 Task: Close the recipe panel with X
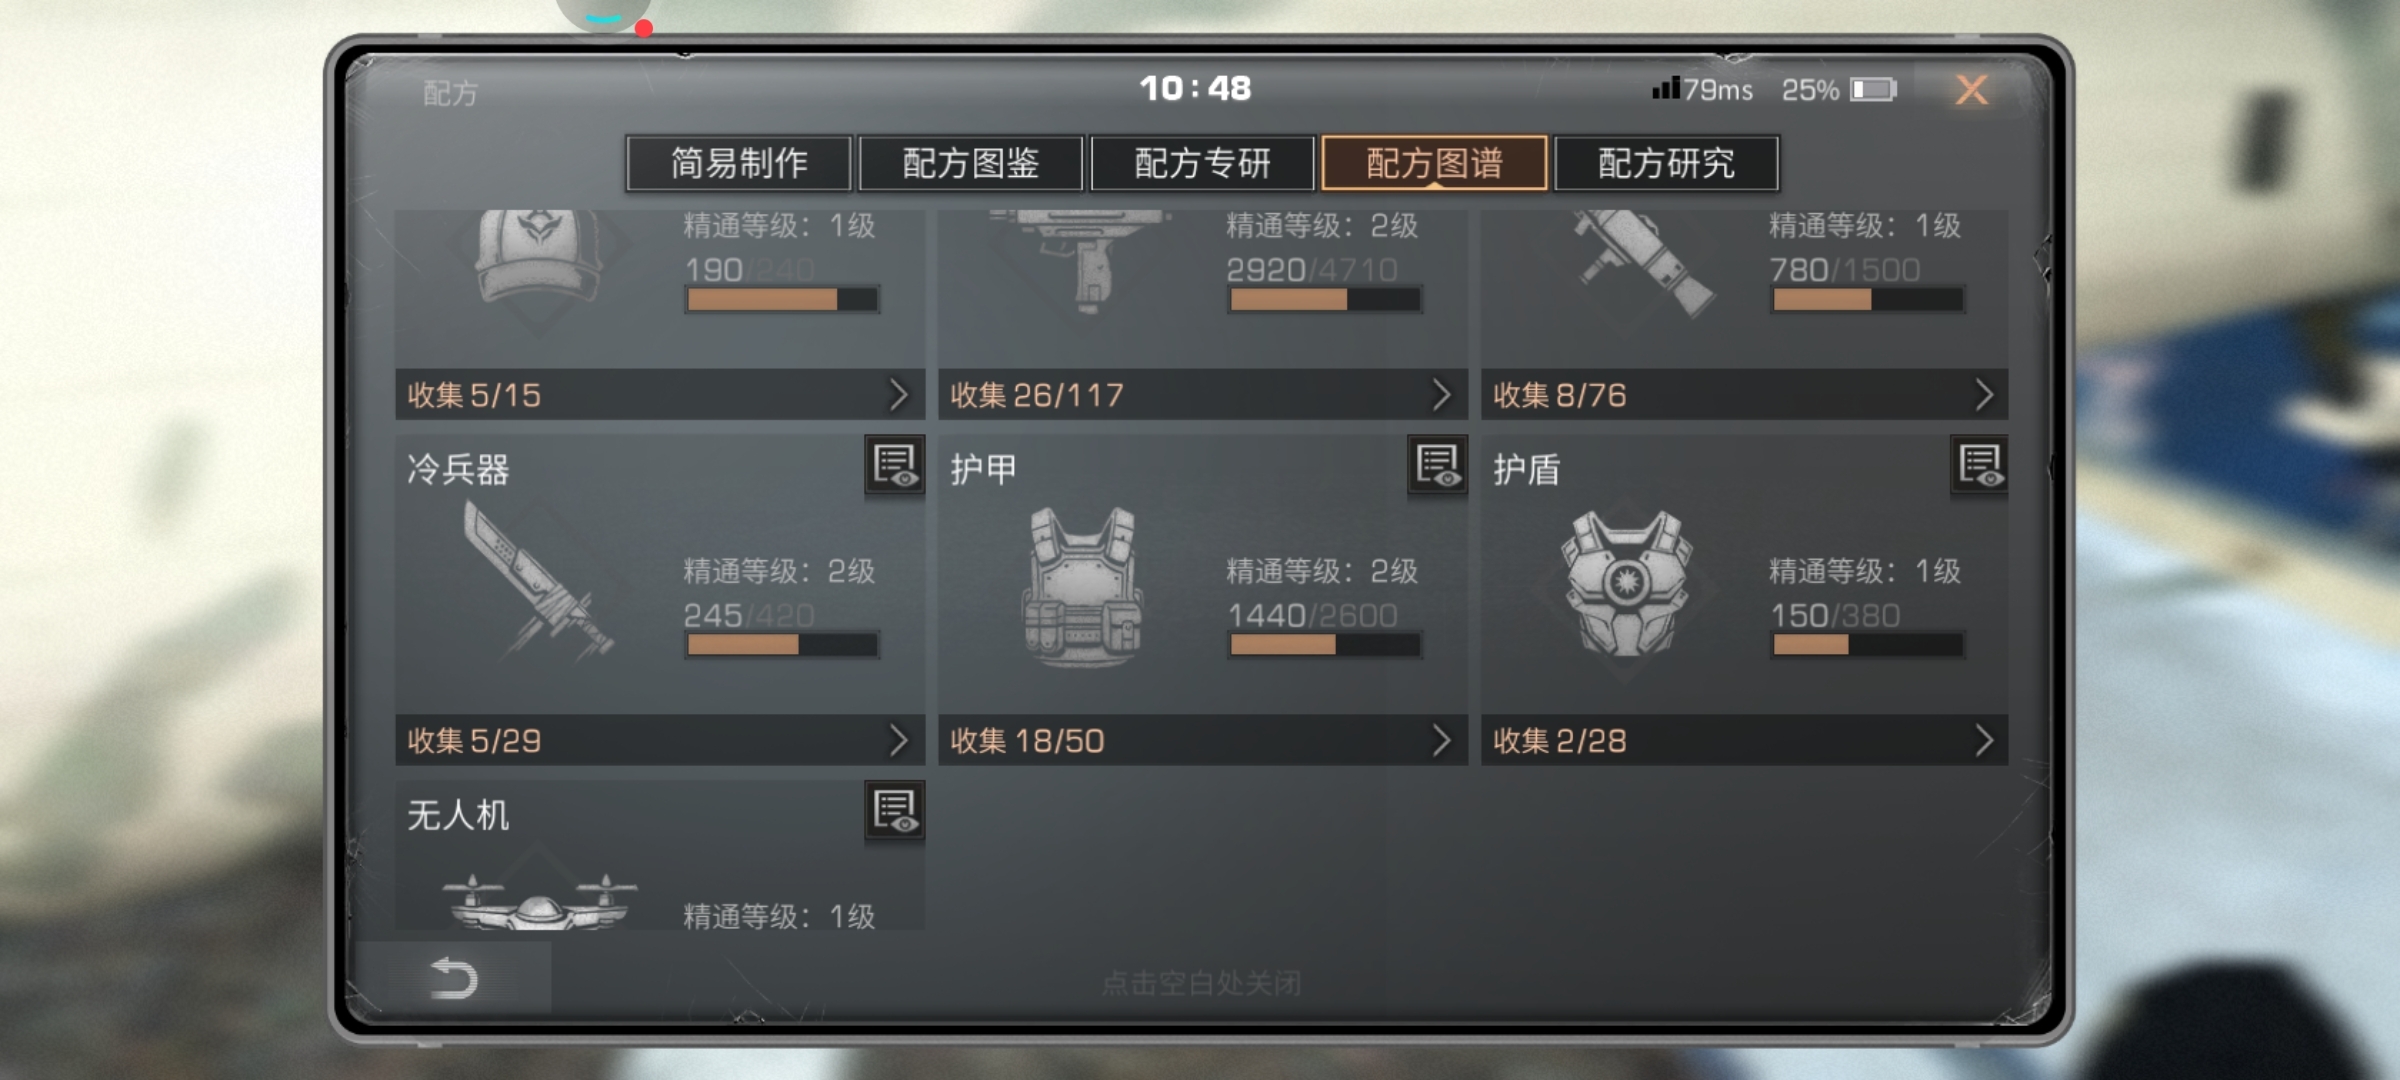click(1972, 90)
